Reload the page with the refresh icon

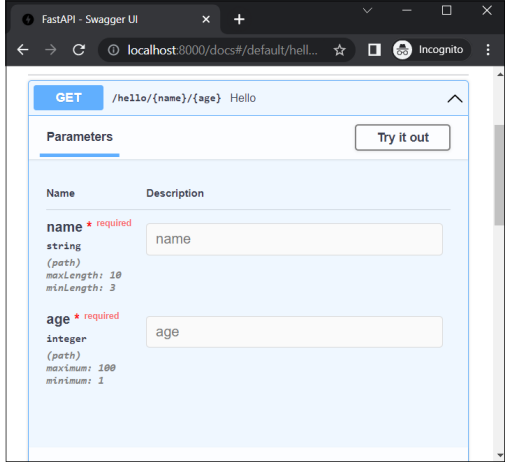(x=79, y=50)
